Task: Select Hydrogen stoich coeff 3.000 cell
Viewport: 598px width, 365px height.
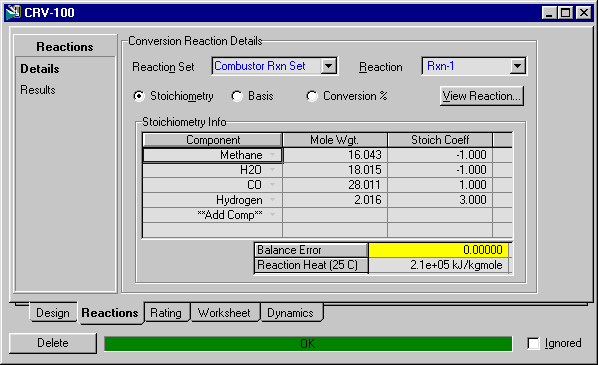Action: click(x=440, y=199)
